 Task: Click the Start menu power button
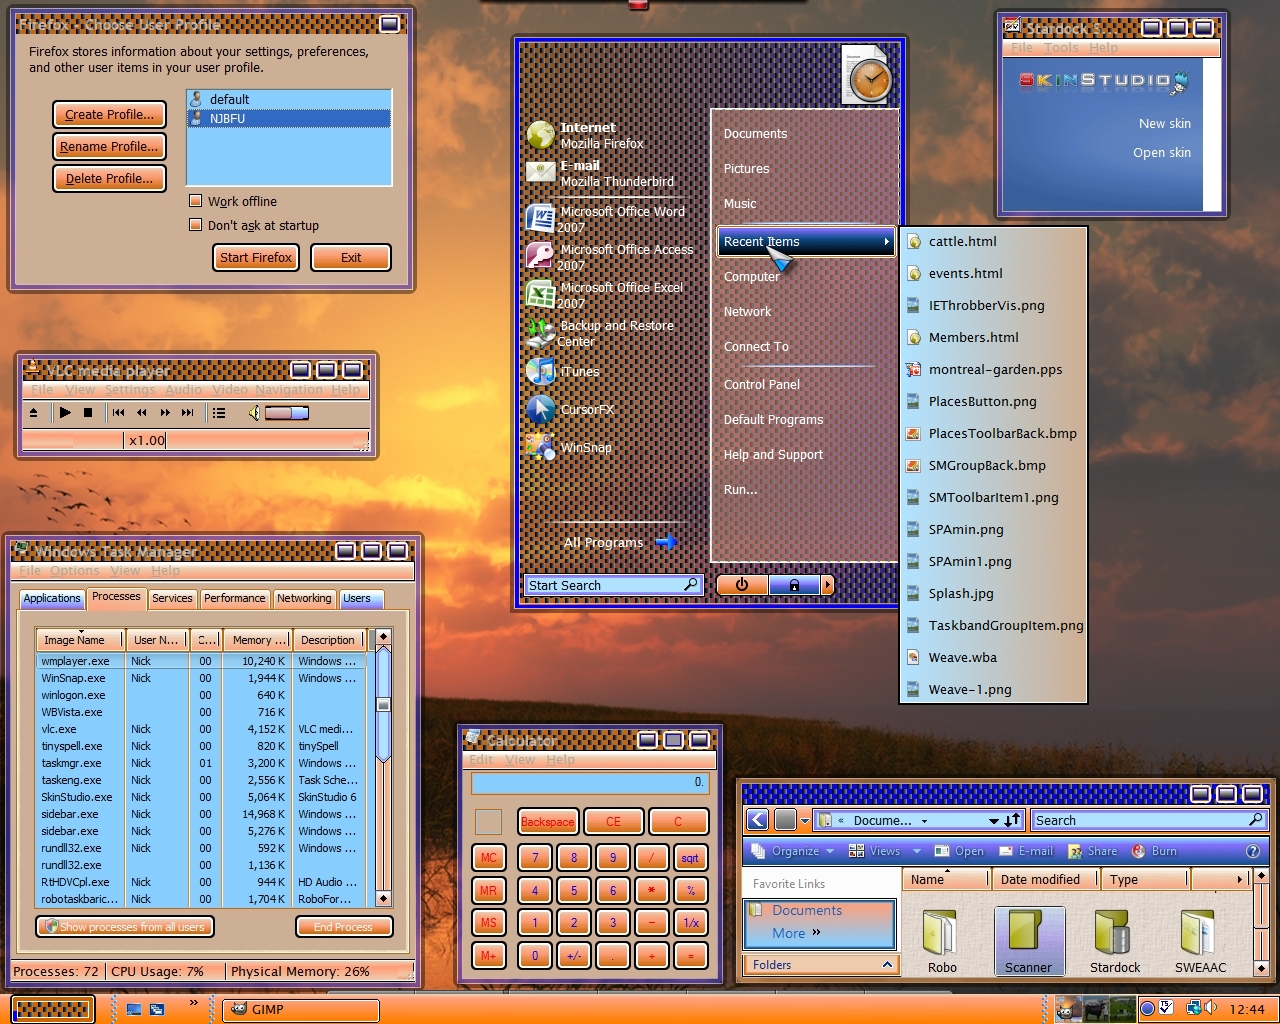[x=742, y=585]
